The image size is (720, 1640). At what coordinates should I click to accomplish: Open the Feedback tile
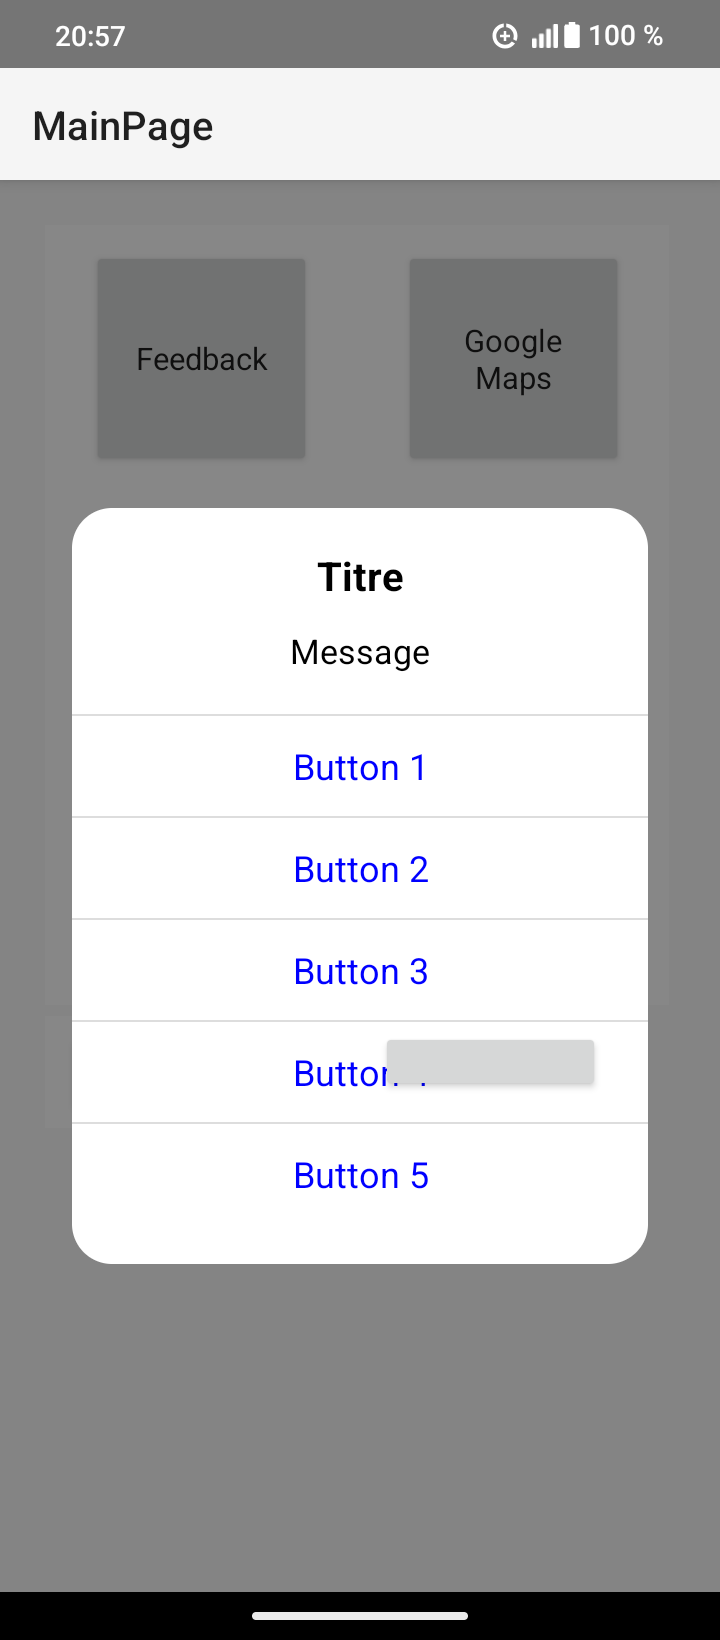point(201,359)
